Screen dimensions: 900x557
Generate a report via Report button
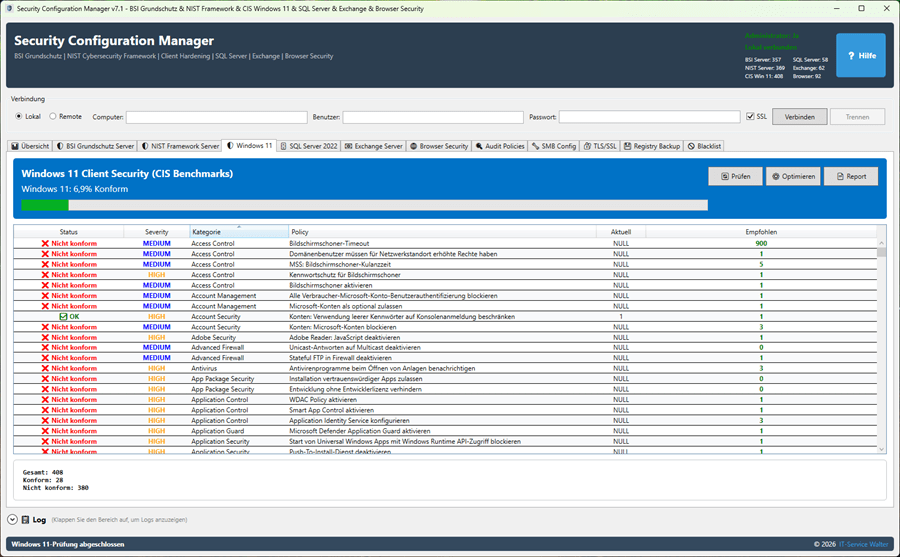[850, 176]
